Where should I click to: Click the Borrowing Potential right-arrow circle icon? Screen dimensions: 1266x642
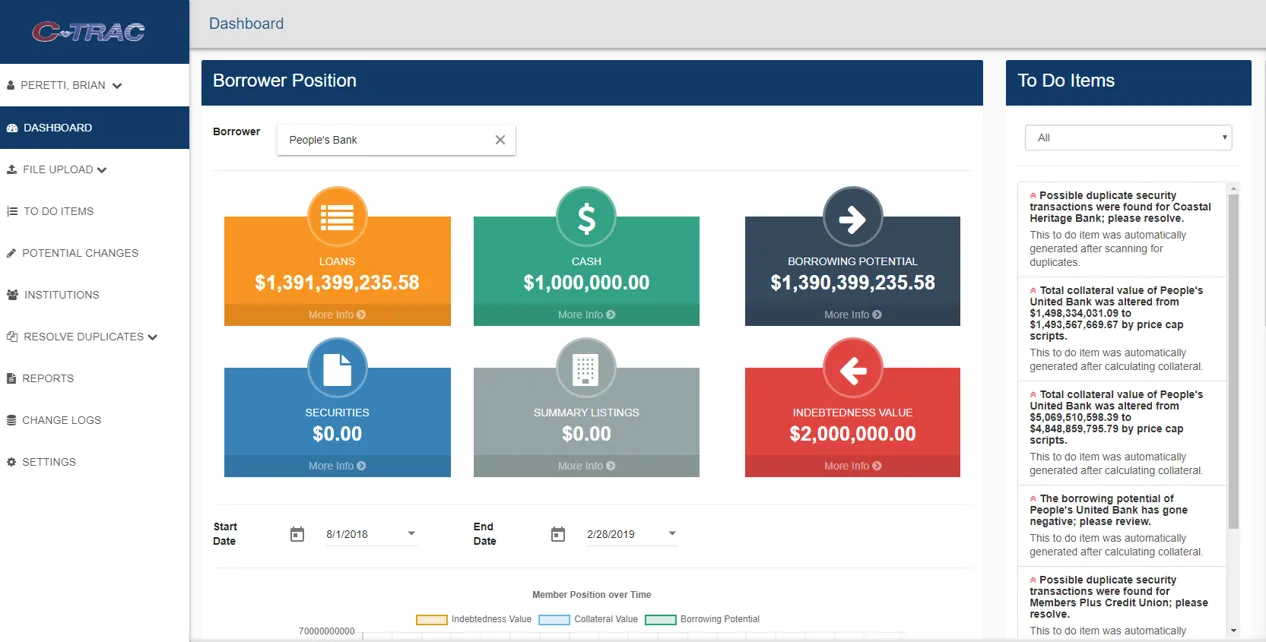pos(852,217)
